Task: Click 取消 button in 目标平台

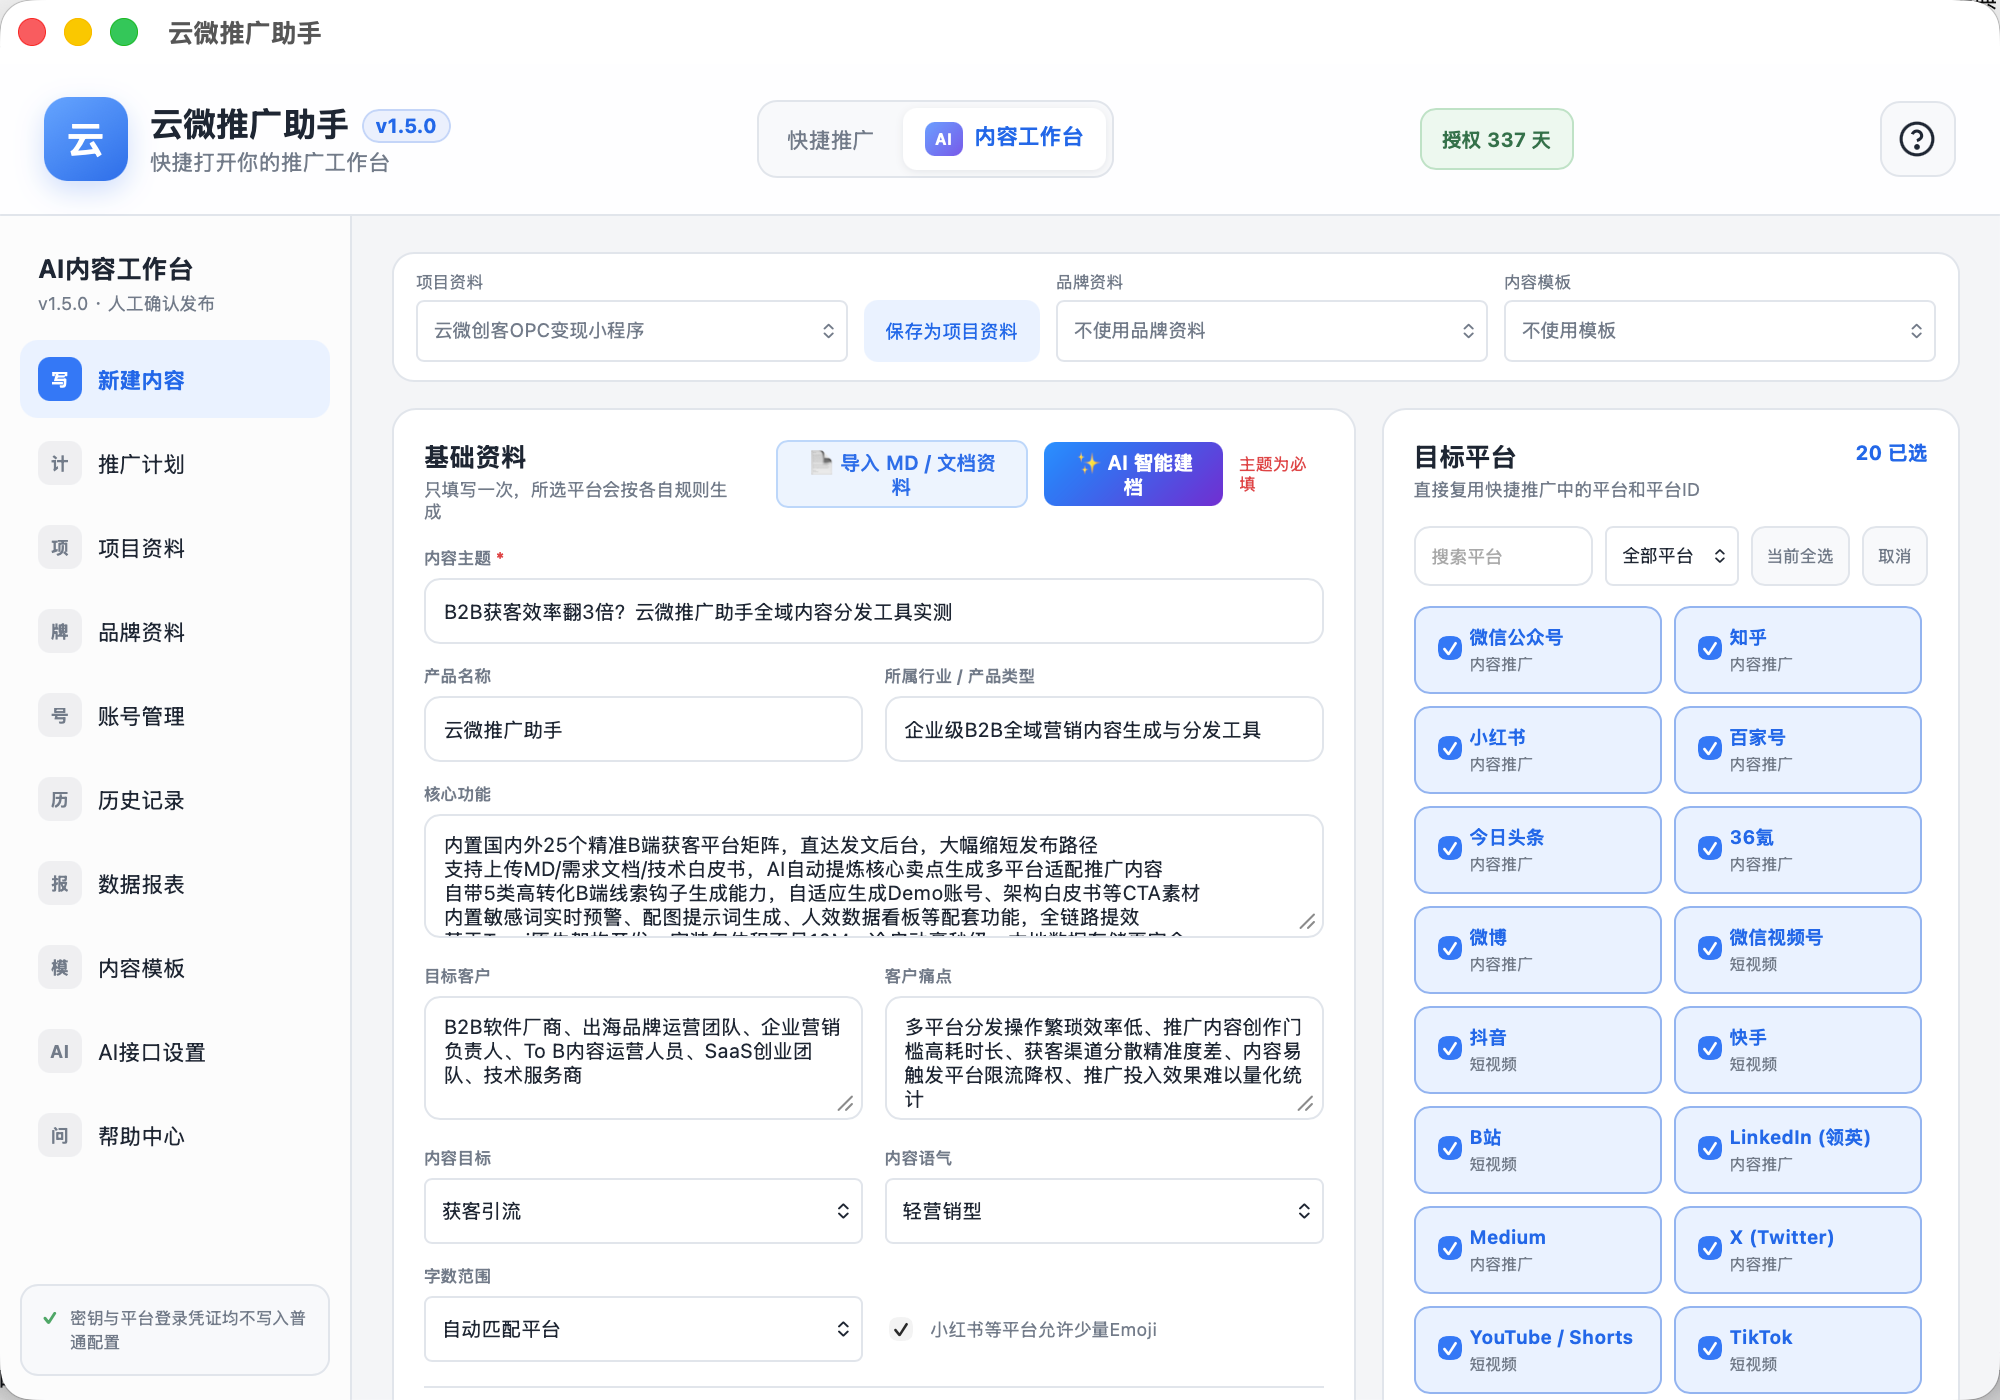Action: (1894, 556)
